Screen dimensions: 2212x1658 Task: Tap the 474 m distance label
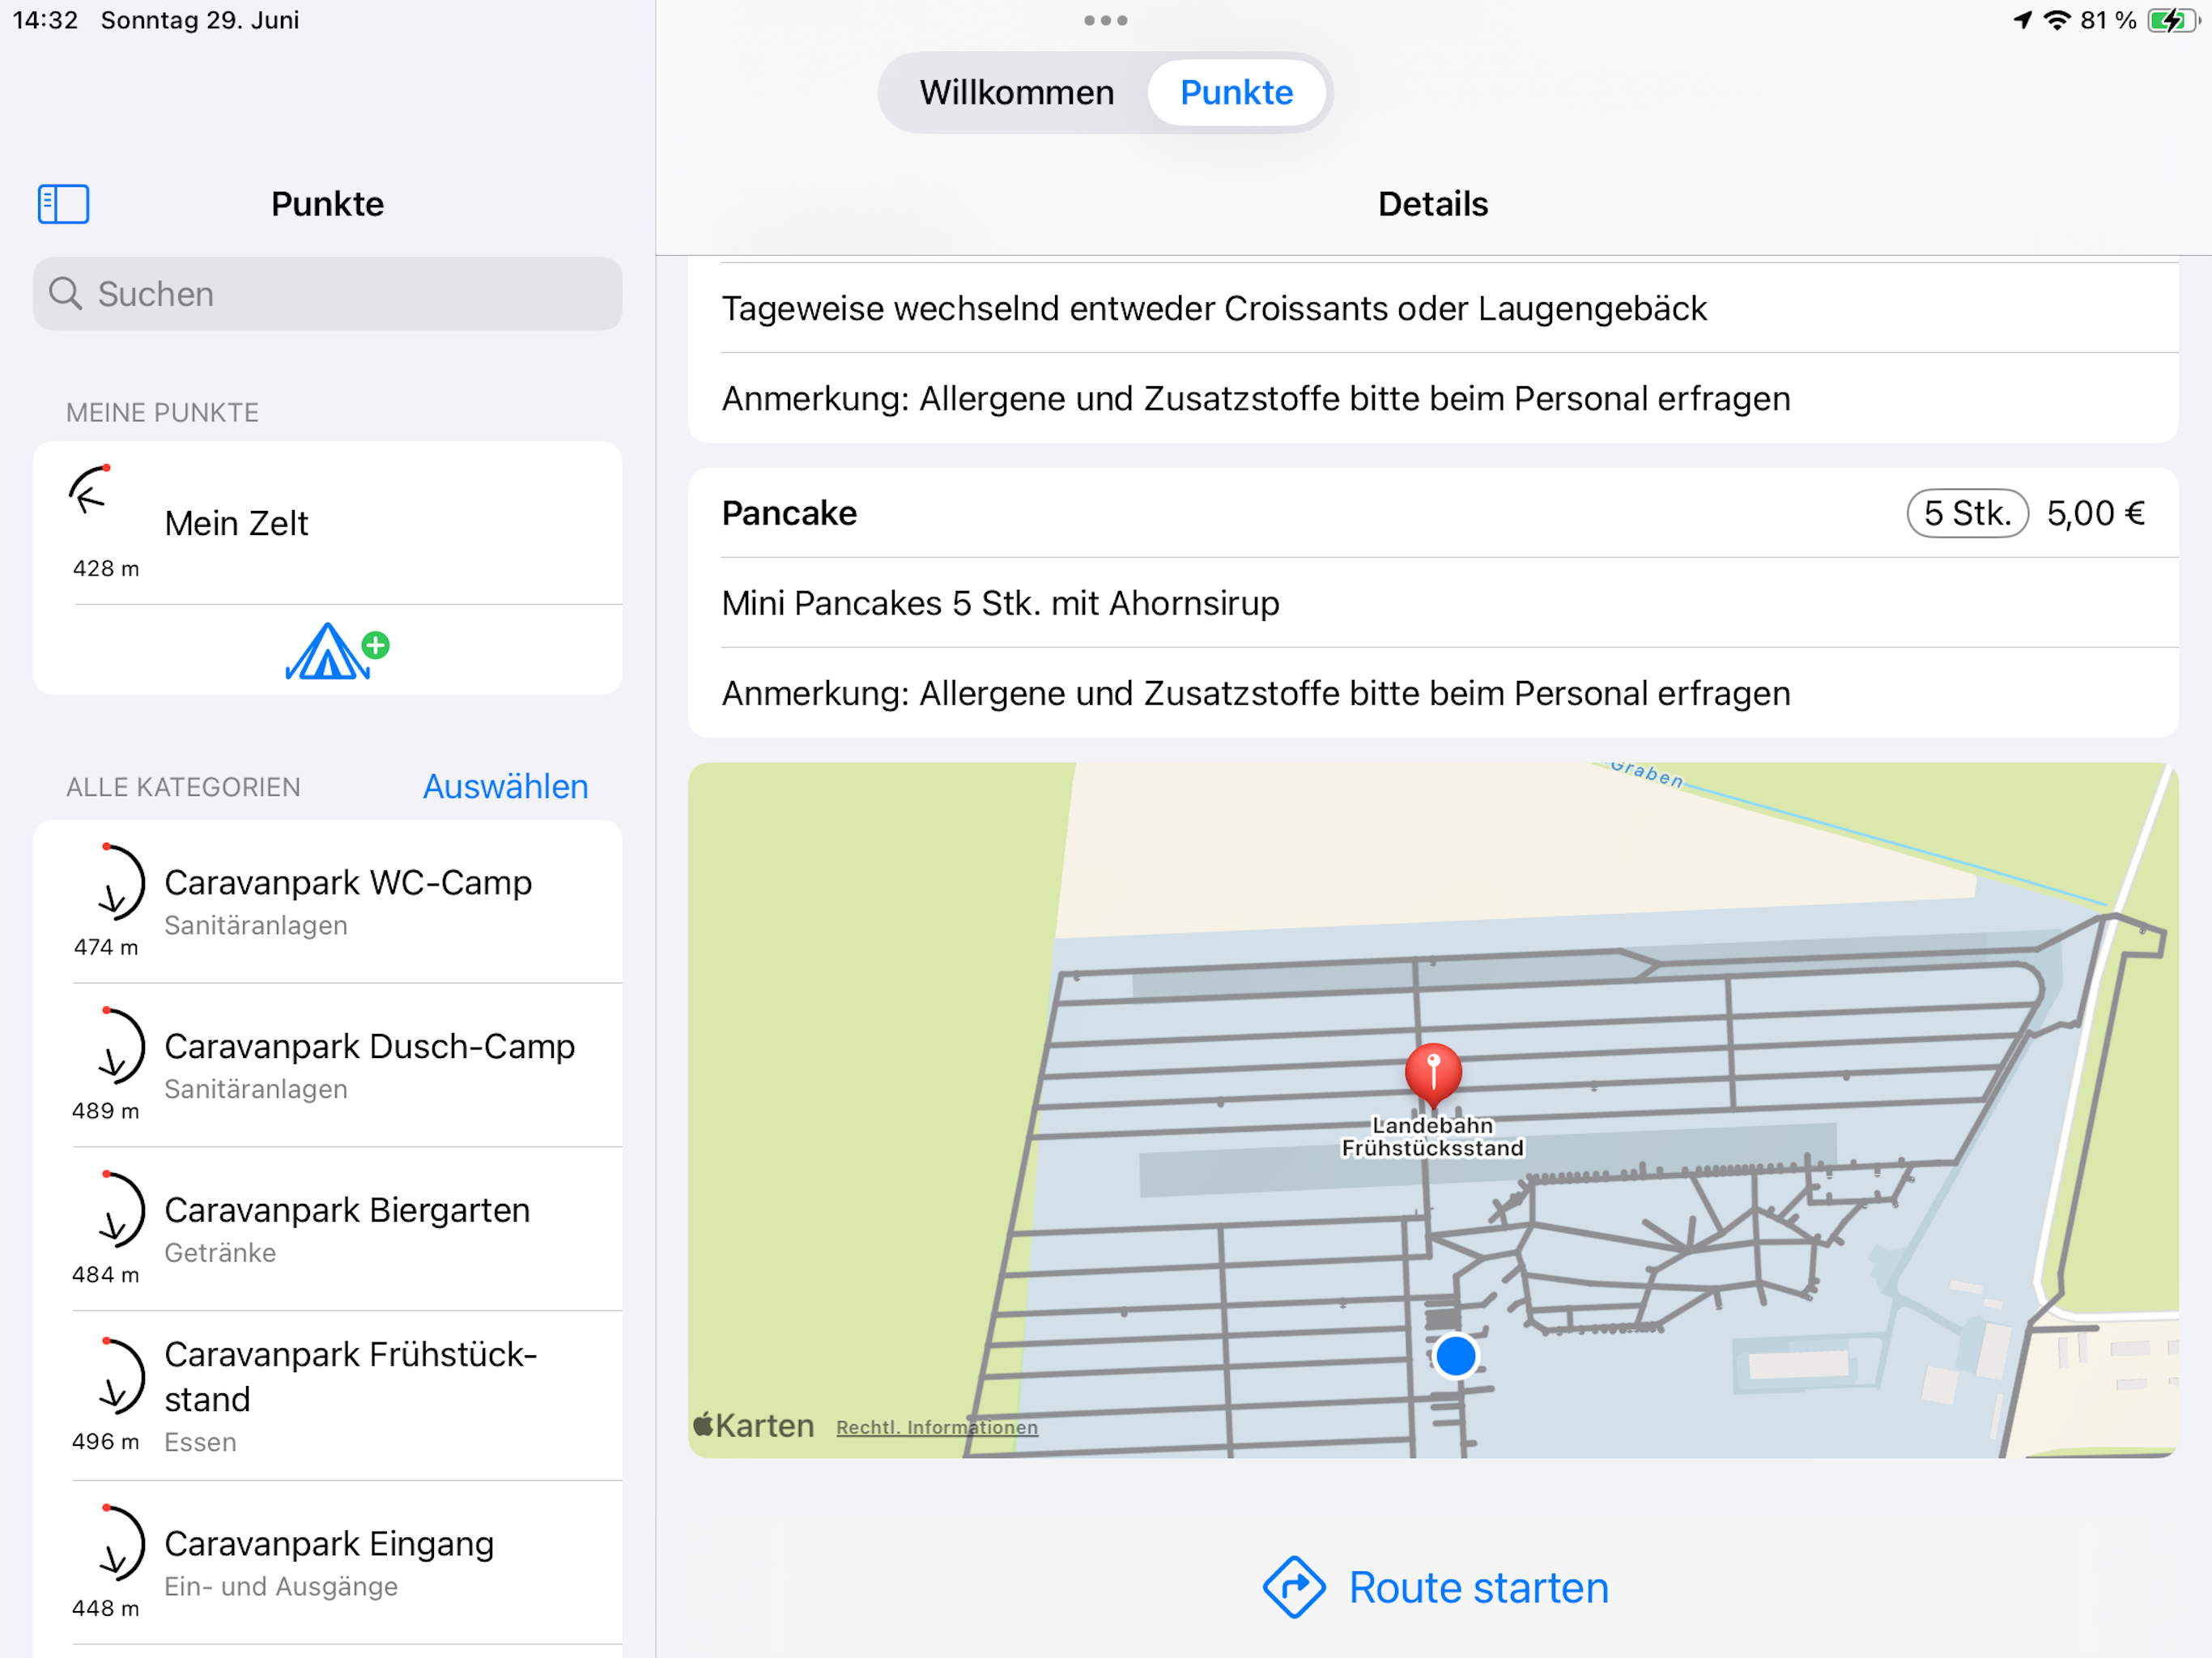point(106,946)
